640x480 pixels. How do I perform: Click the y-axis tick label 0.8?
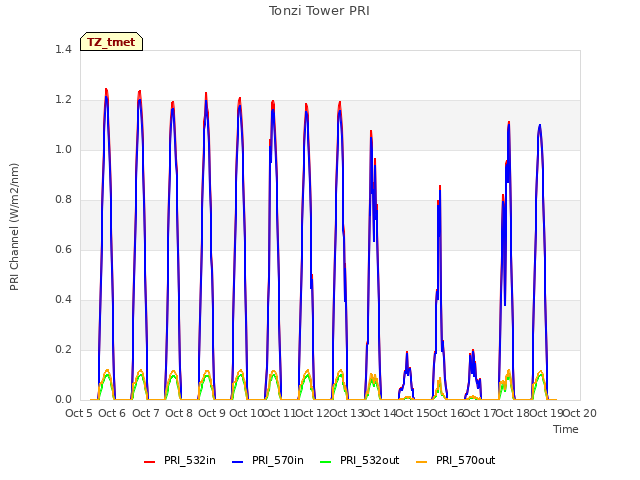click(x=63, y=200)
